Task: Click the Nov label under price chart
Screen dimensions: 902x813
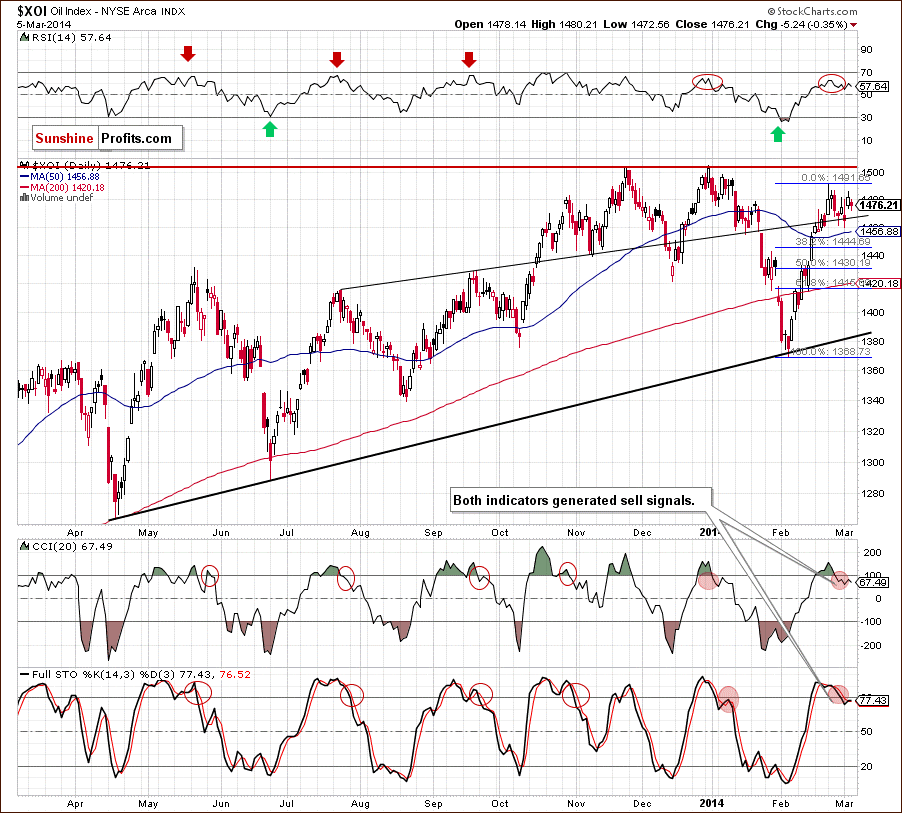Action: (x=576, y=532)
